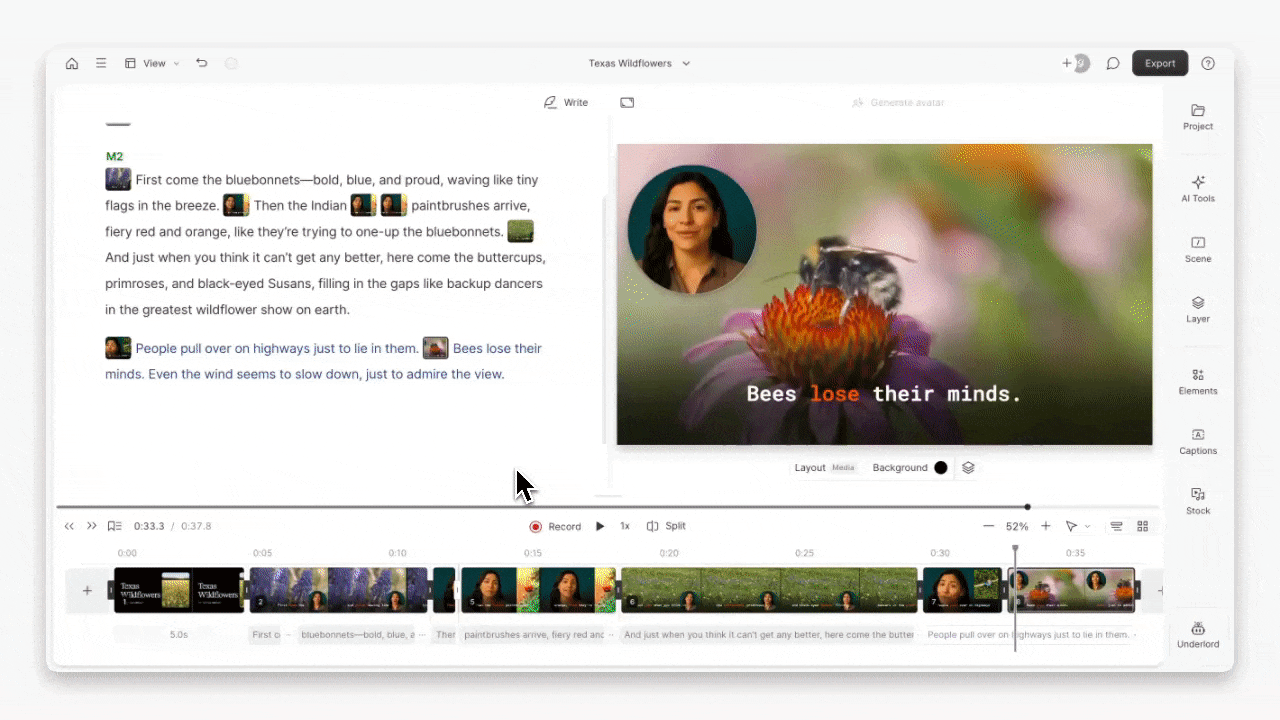Open the Stock media panel
The width and height of the screenshot is (1280, 720).
point(1198,501)
